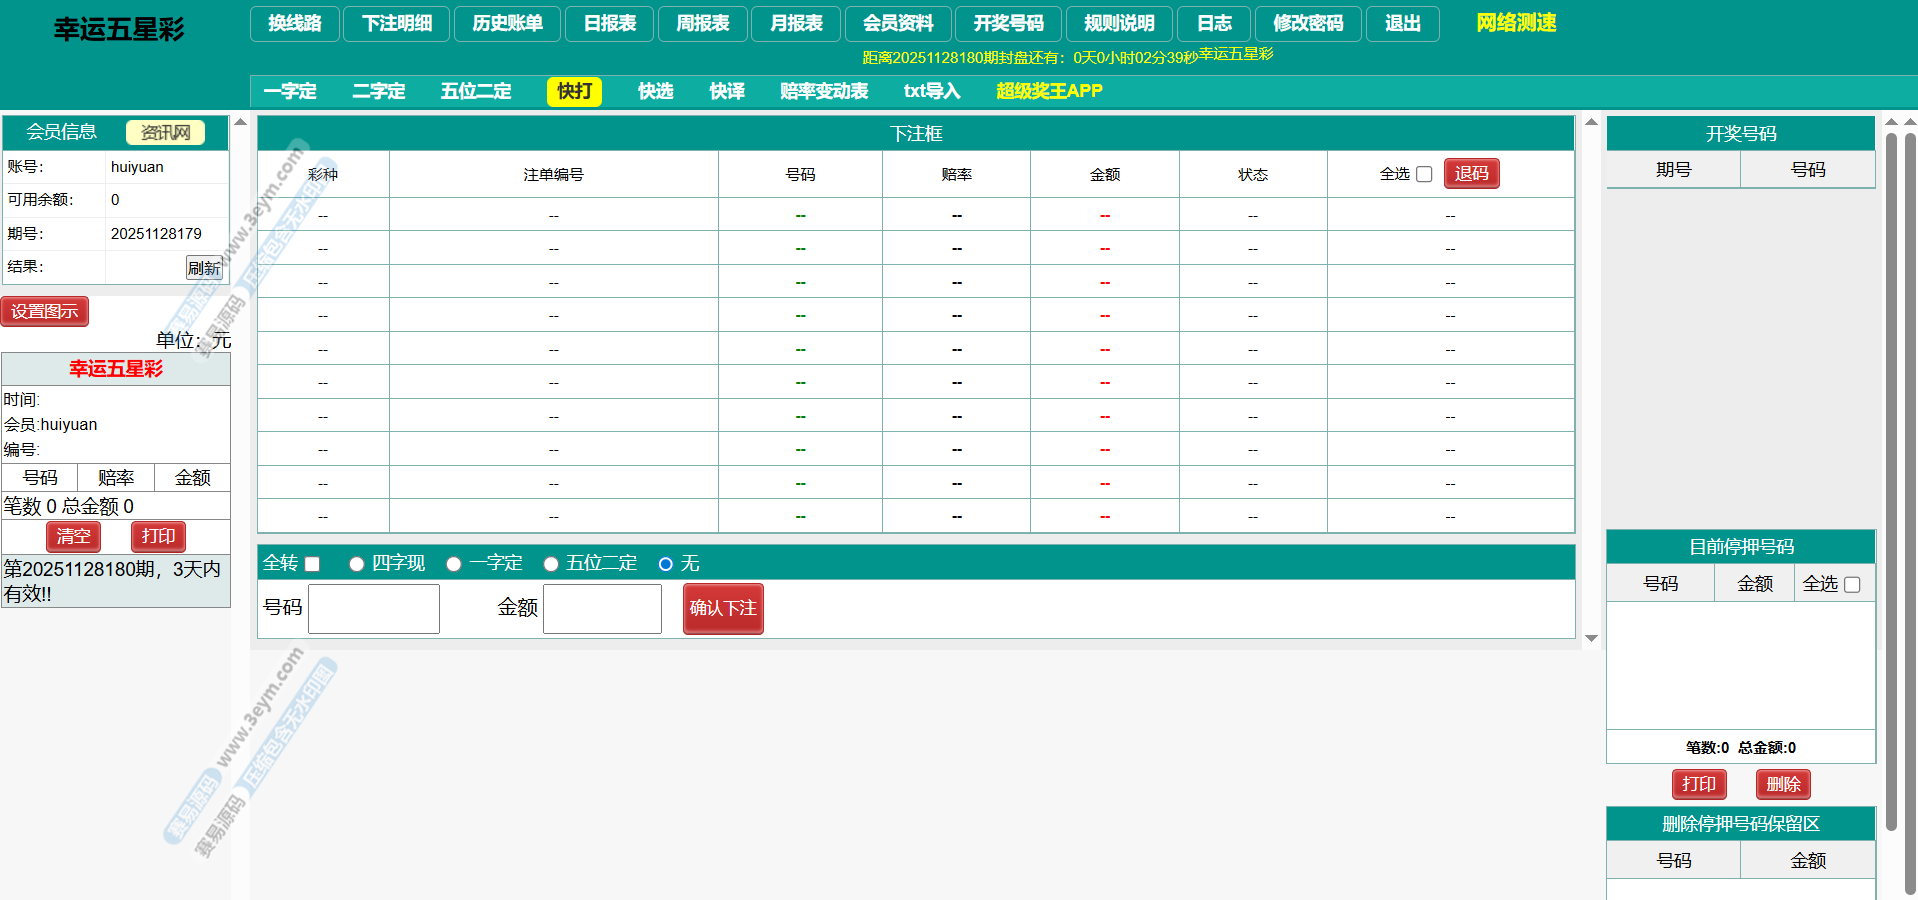Tick the 全选 checkbox in betting table header
This screenshot has height=900, width=1918.
pyautogui.click(x=1424, y=174)
